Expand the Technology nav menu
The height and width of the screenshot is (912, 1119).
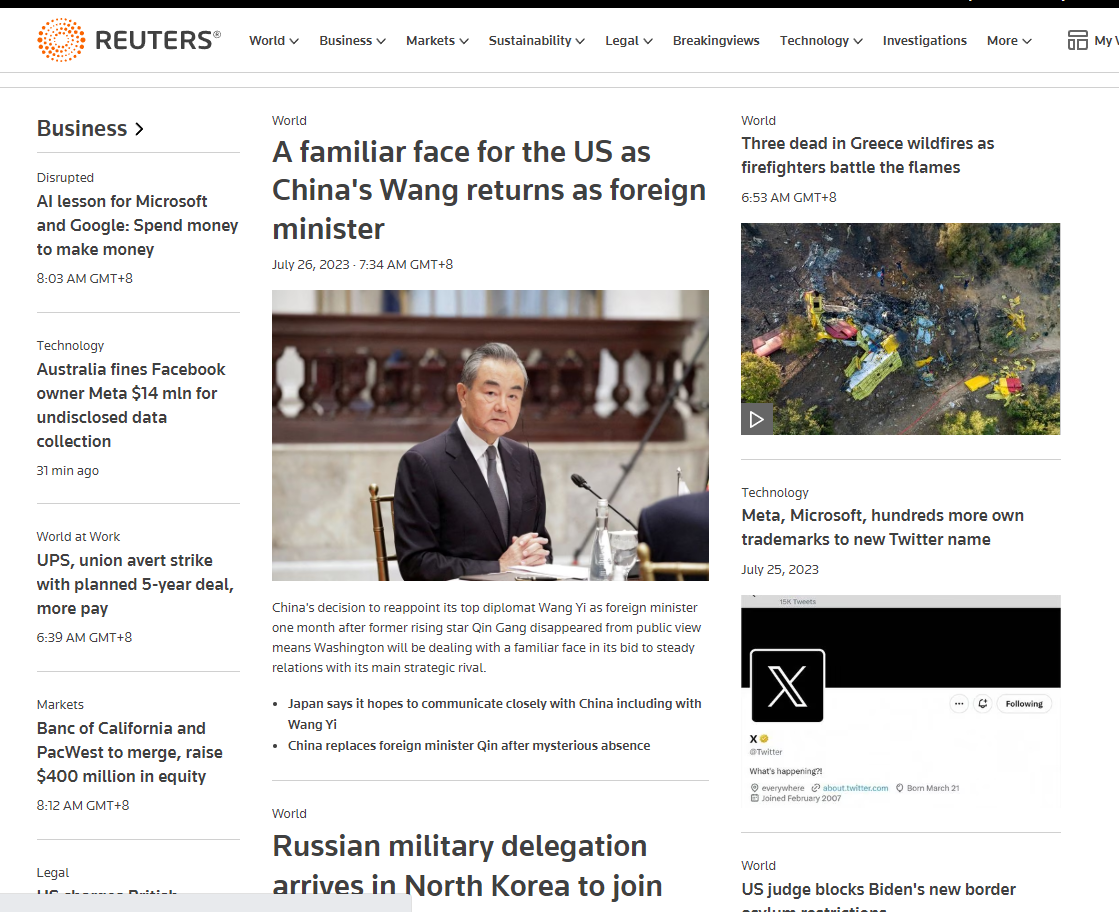(821, 41)
